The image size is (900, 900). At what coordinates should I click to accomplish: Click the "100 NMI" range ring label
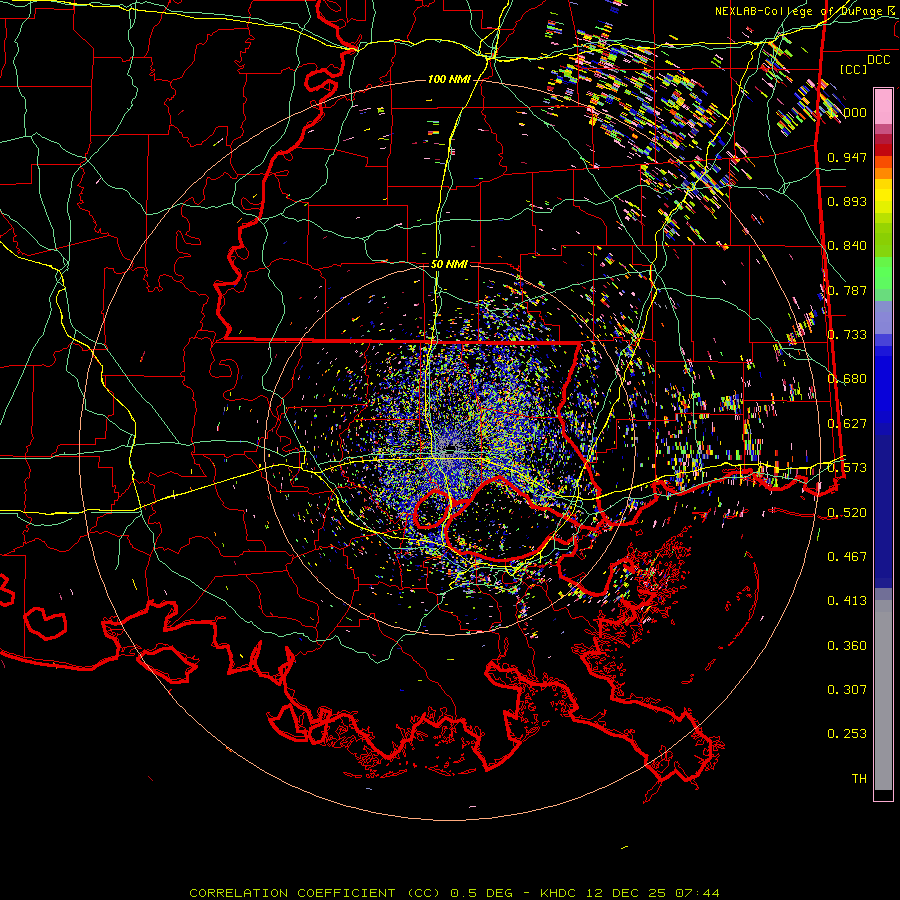pos(449,79)
